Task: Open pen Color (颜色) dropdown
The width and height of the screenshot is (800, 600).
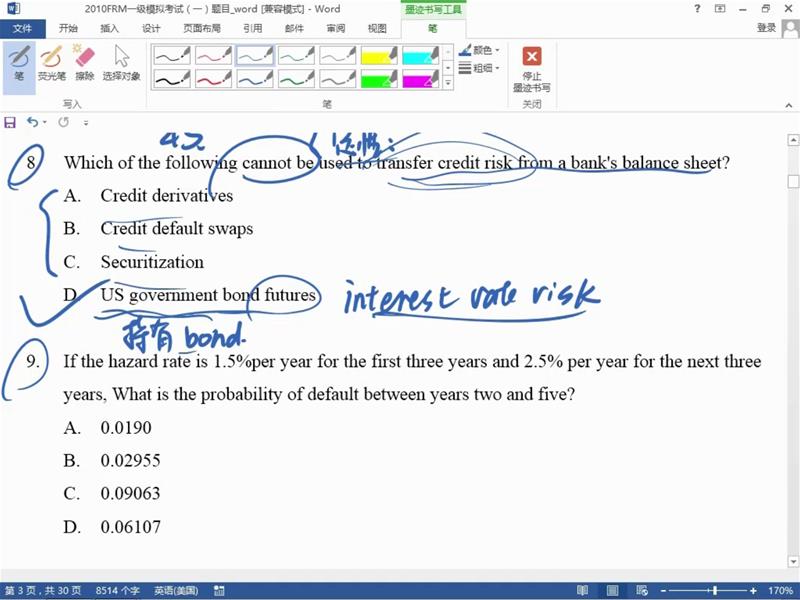Action: (x=479, y=50)
